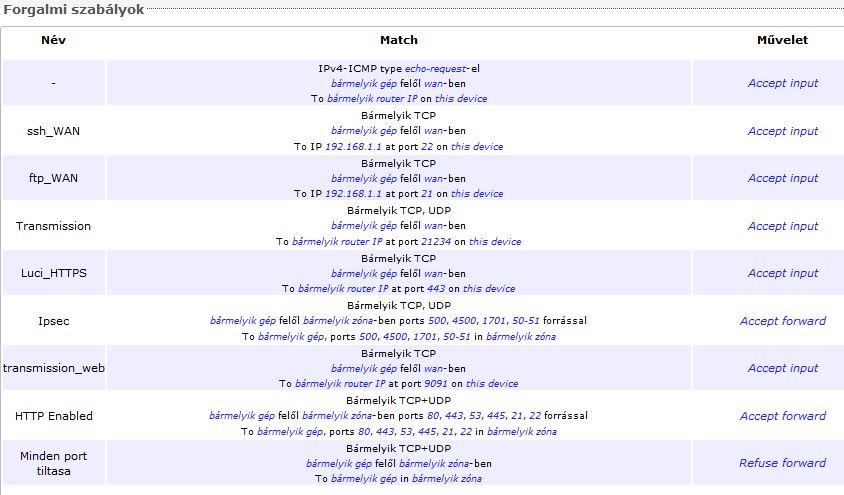This screenshot has width=844, height=495.
Task: Select the transmission_web rule name
Action: [x=54, y=368]
